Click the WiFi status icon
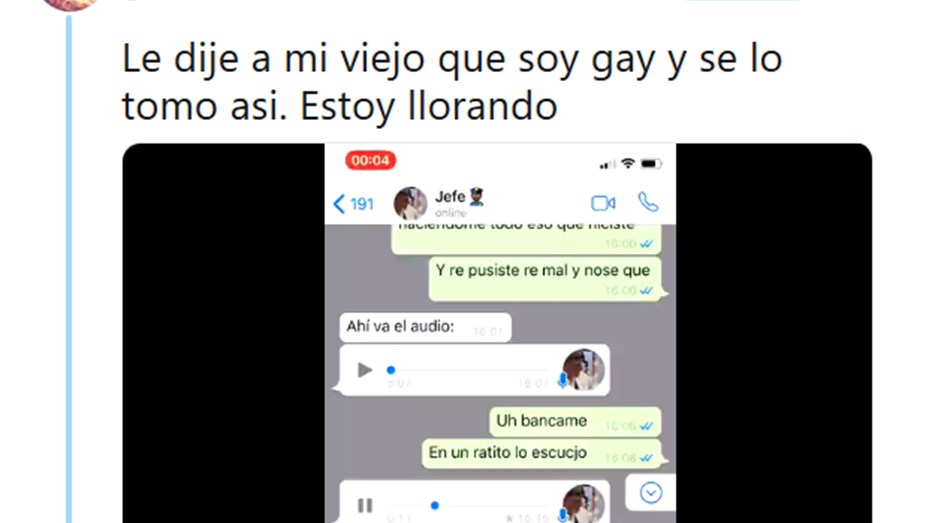Image resolution: width=929 pixels, height=523 pixels. [628, 163]
